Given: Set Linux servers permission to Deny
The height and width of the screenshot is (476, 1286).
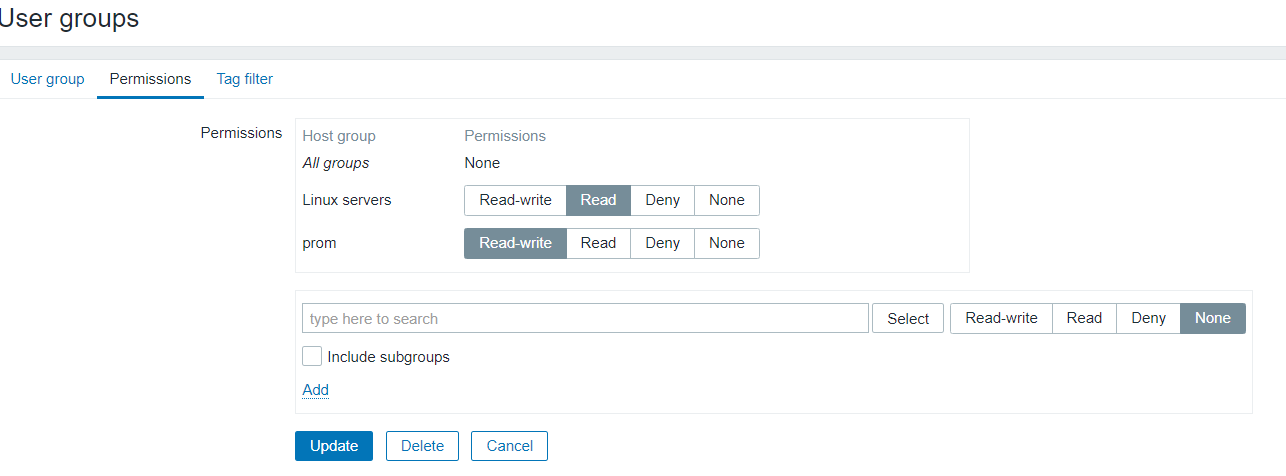Looking at the screenshot, I should point(662,200).
